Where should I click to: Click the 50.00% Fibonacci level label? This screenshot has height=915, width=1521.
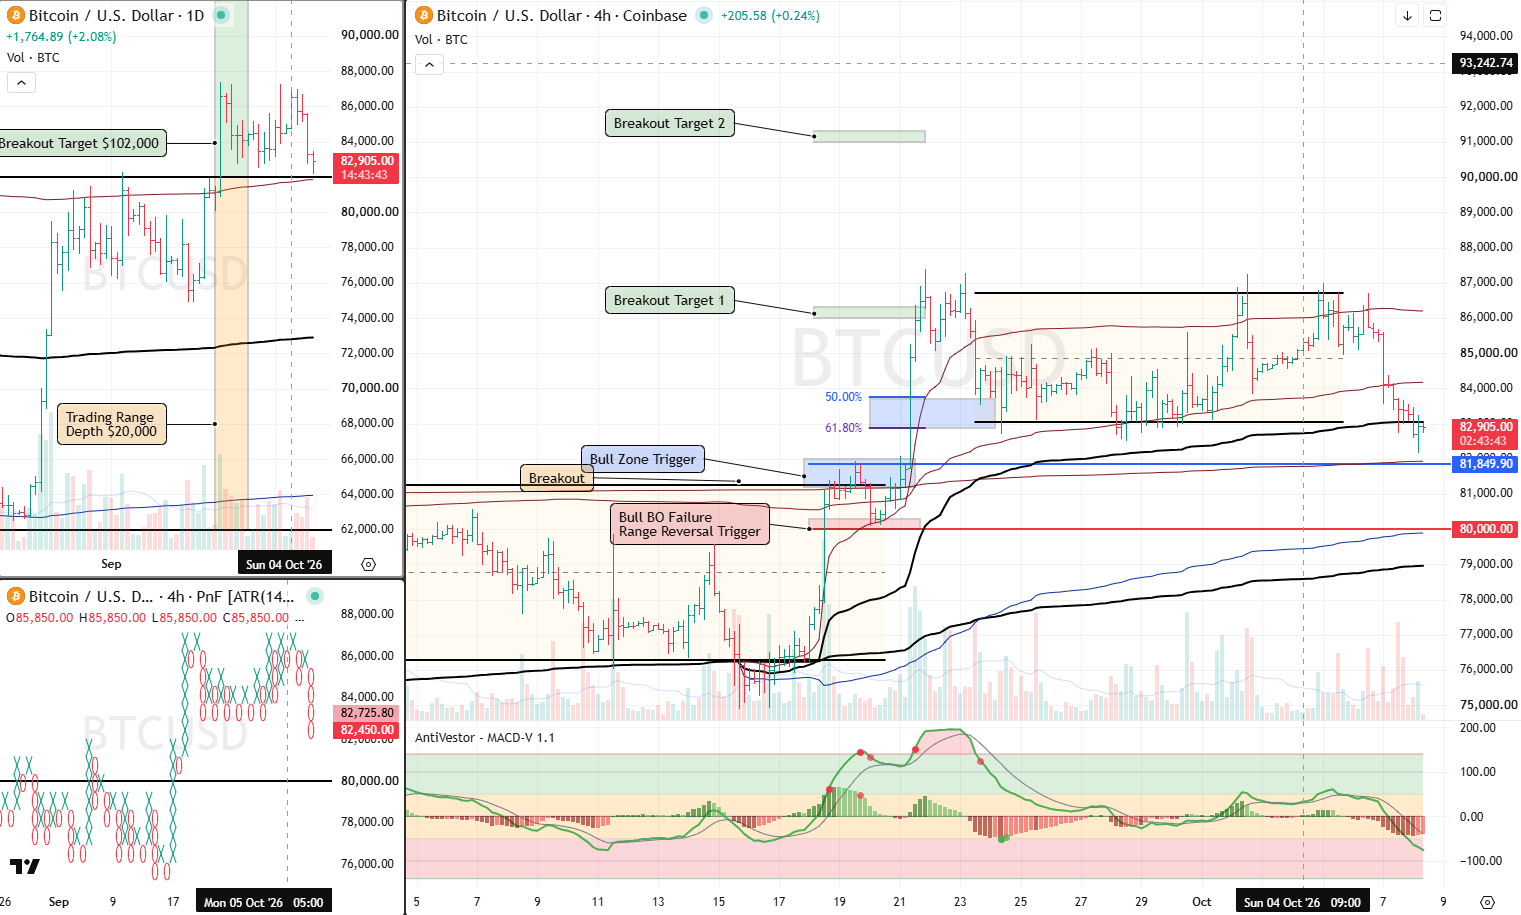[843, 397]
